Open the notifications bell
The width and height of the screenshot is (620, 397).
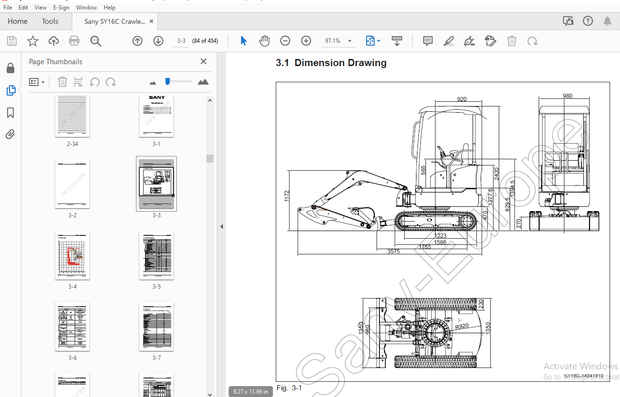point(607,21)
